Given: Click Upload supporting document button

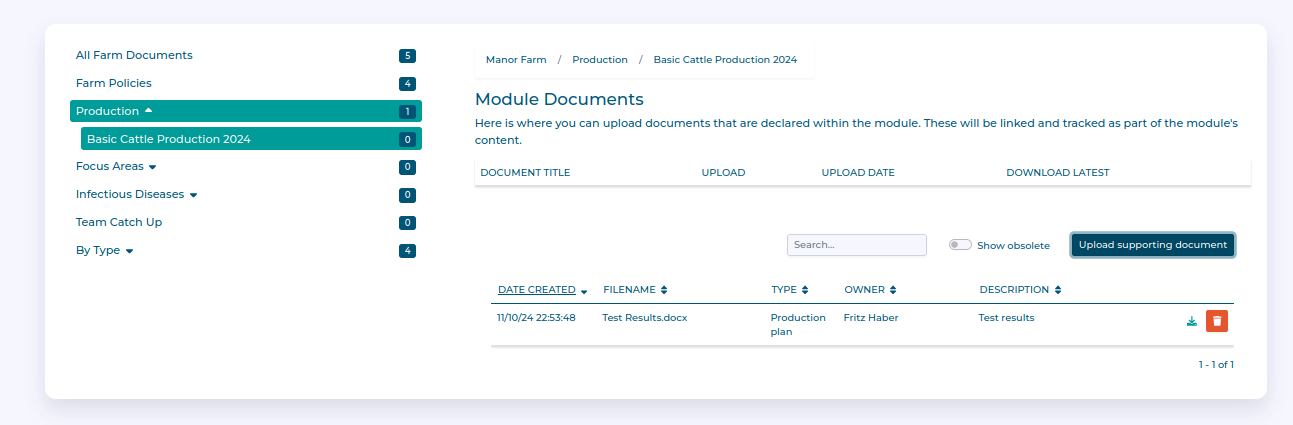Looking at the screenshot, I should [1152, 245].
